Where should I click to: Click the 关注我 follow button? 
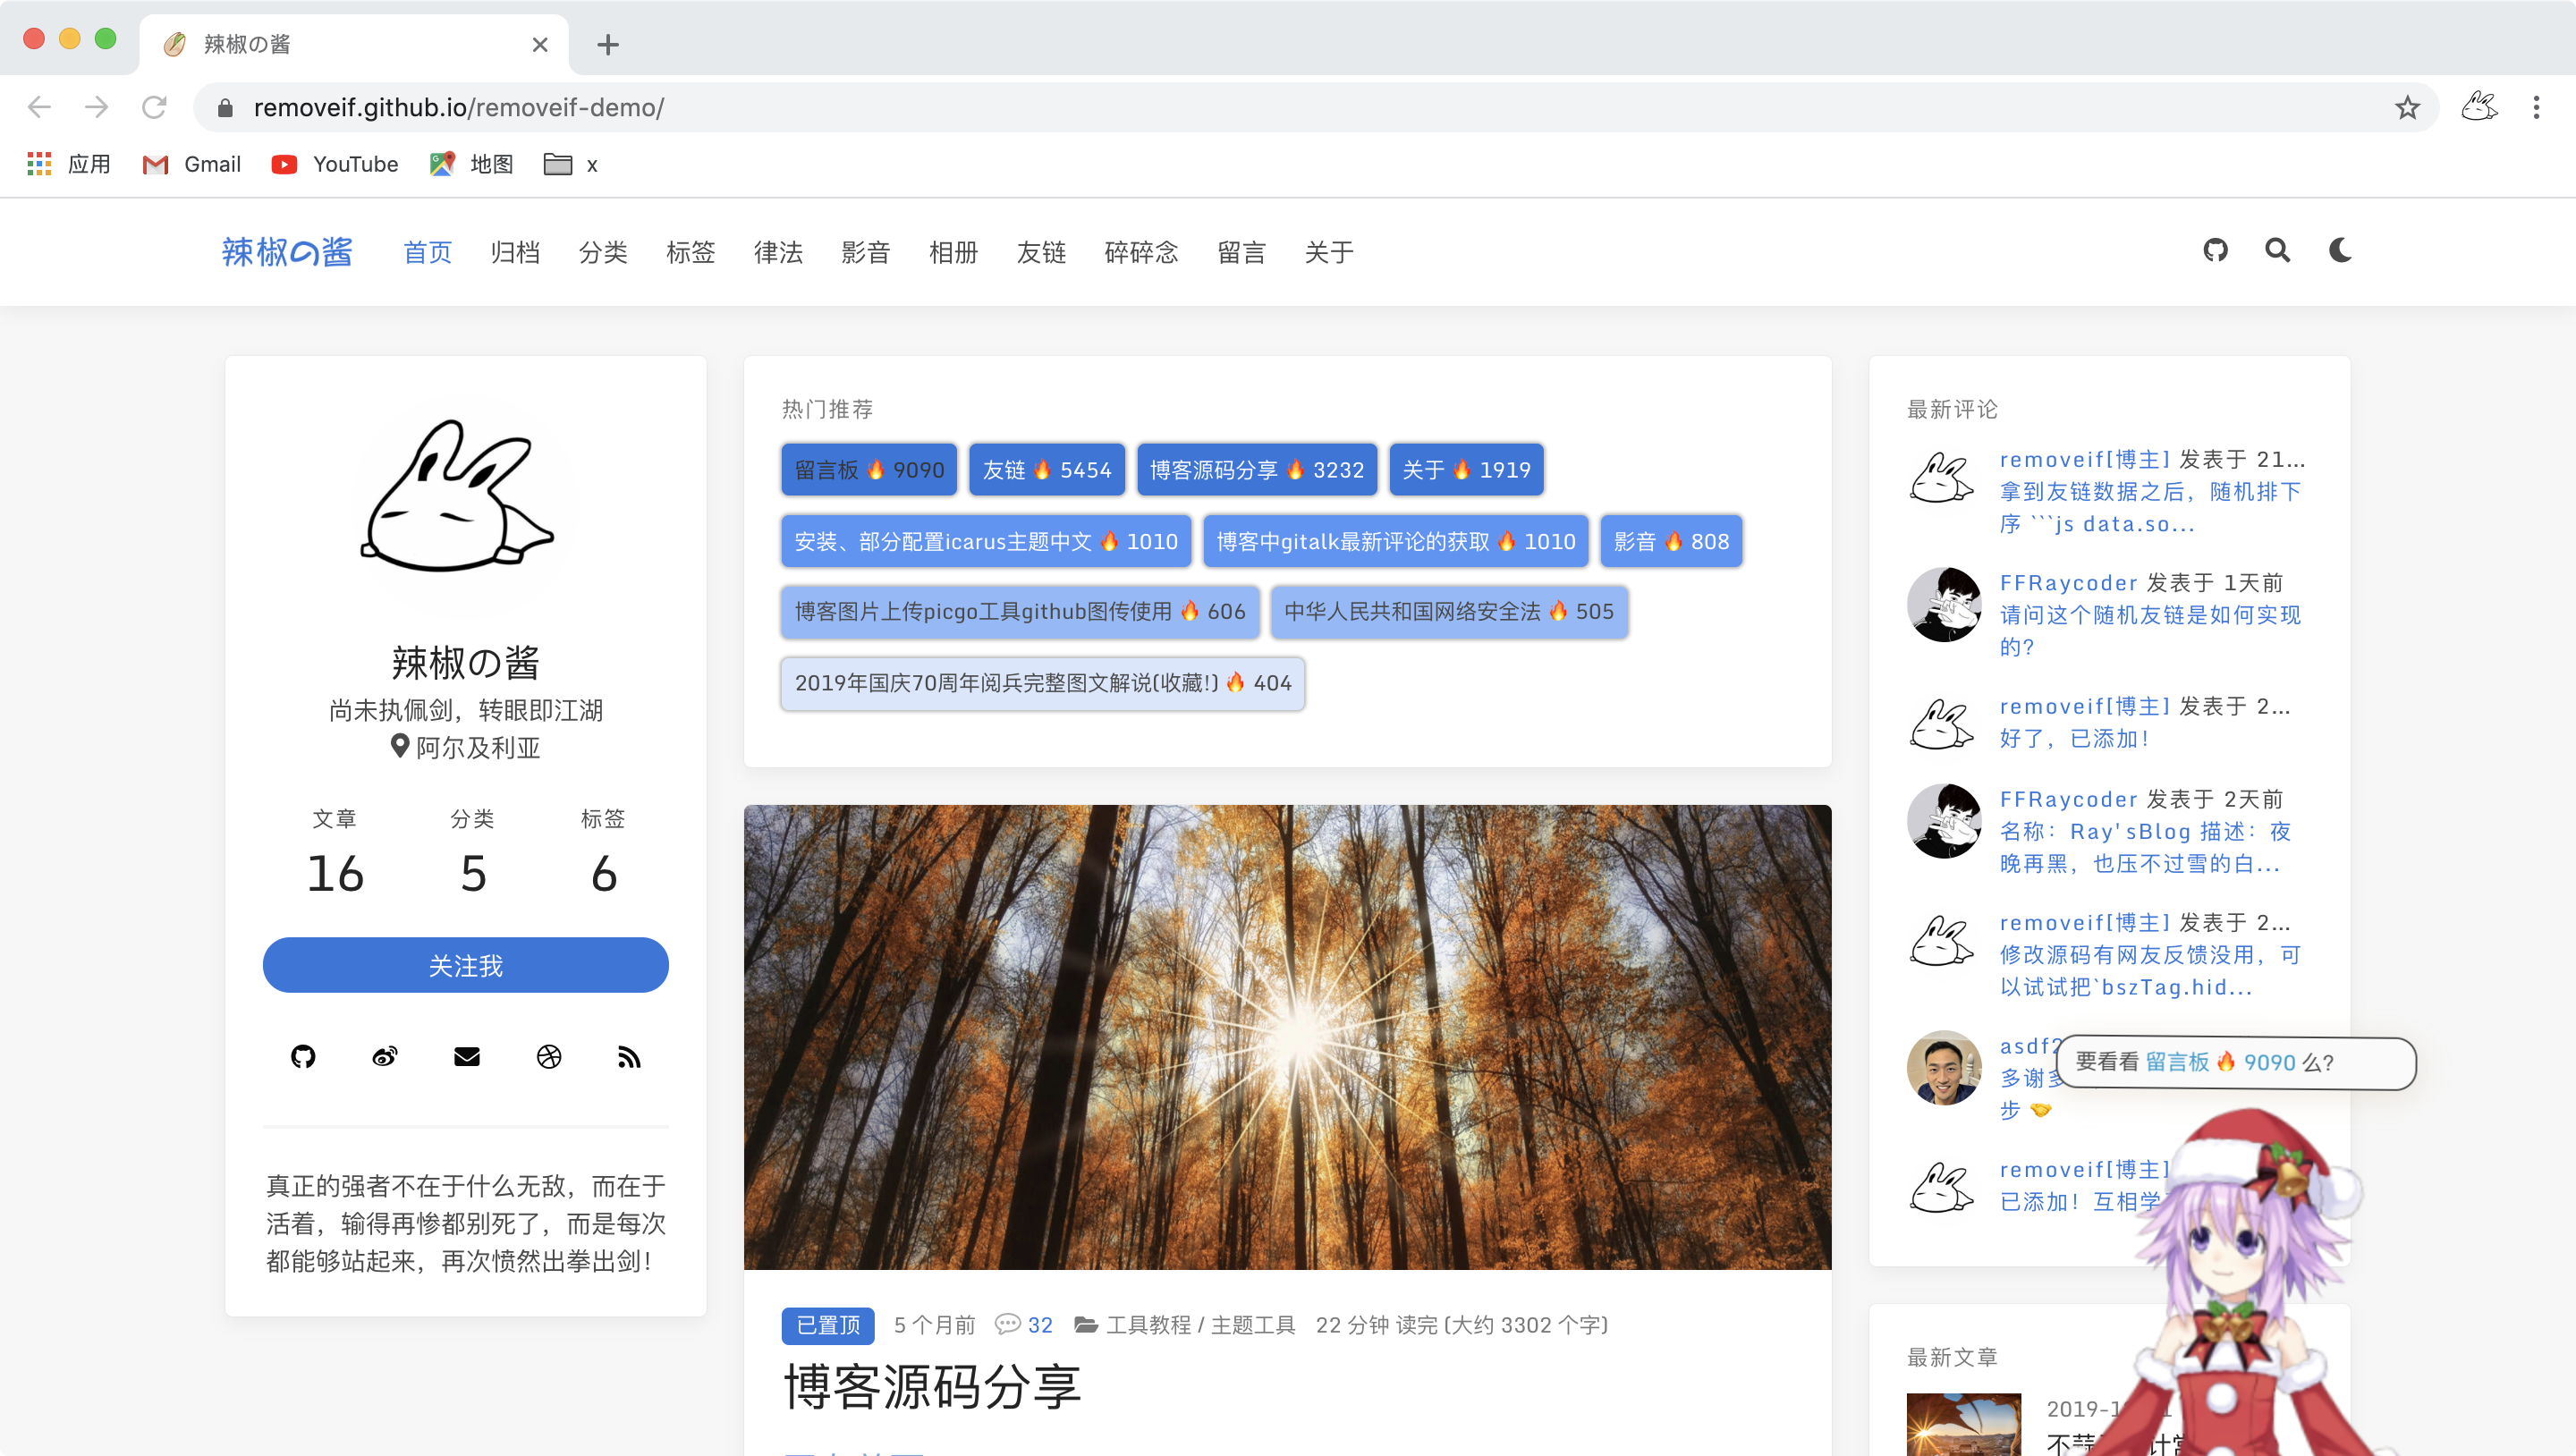pos(466,965)
